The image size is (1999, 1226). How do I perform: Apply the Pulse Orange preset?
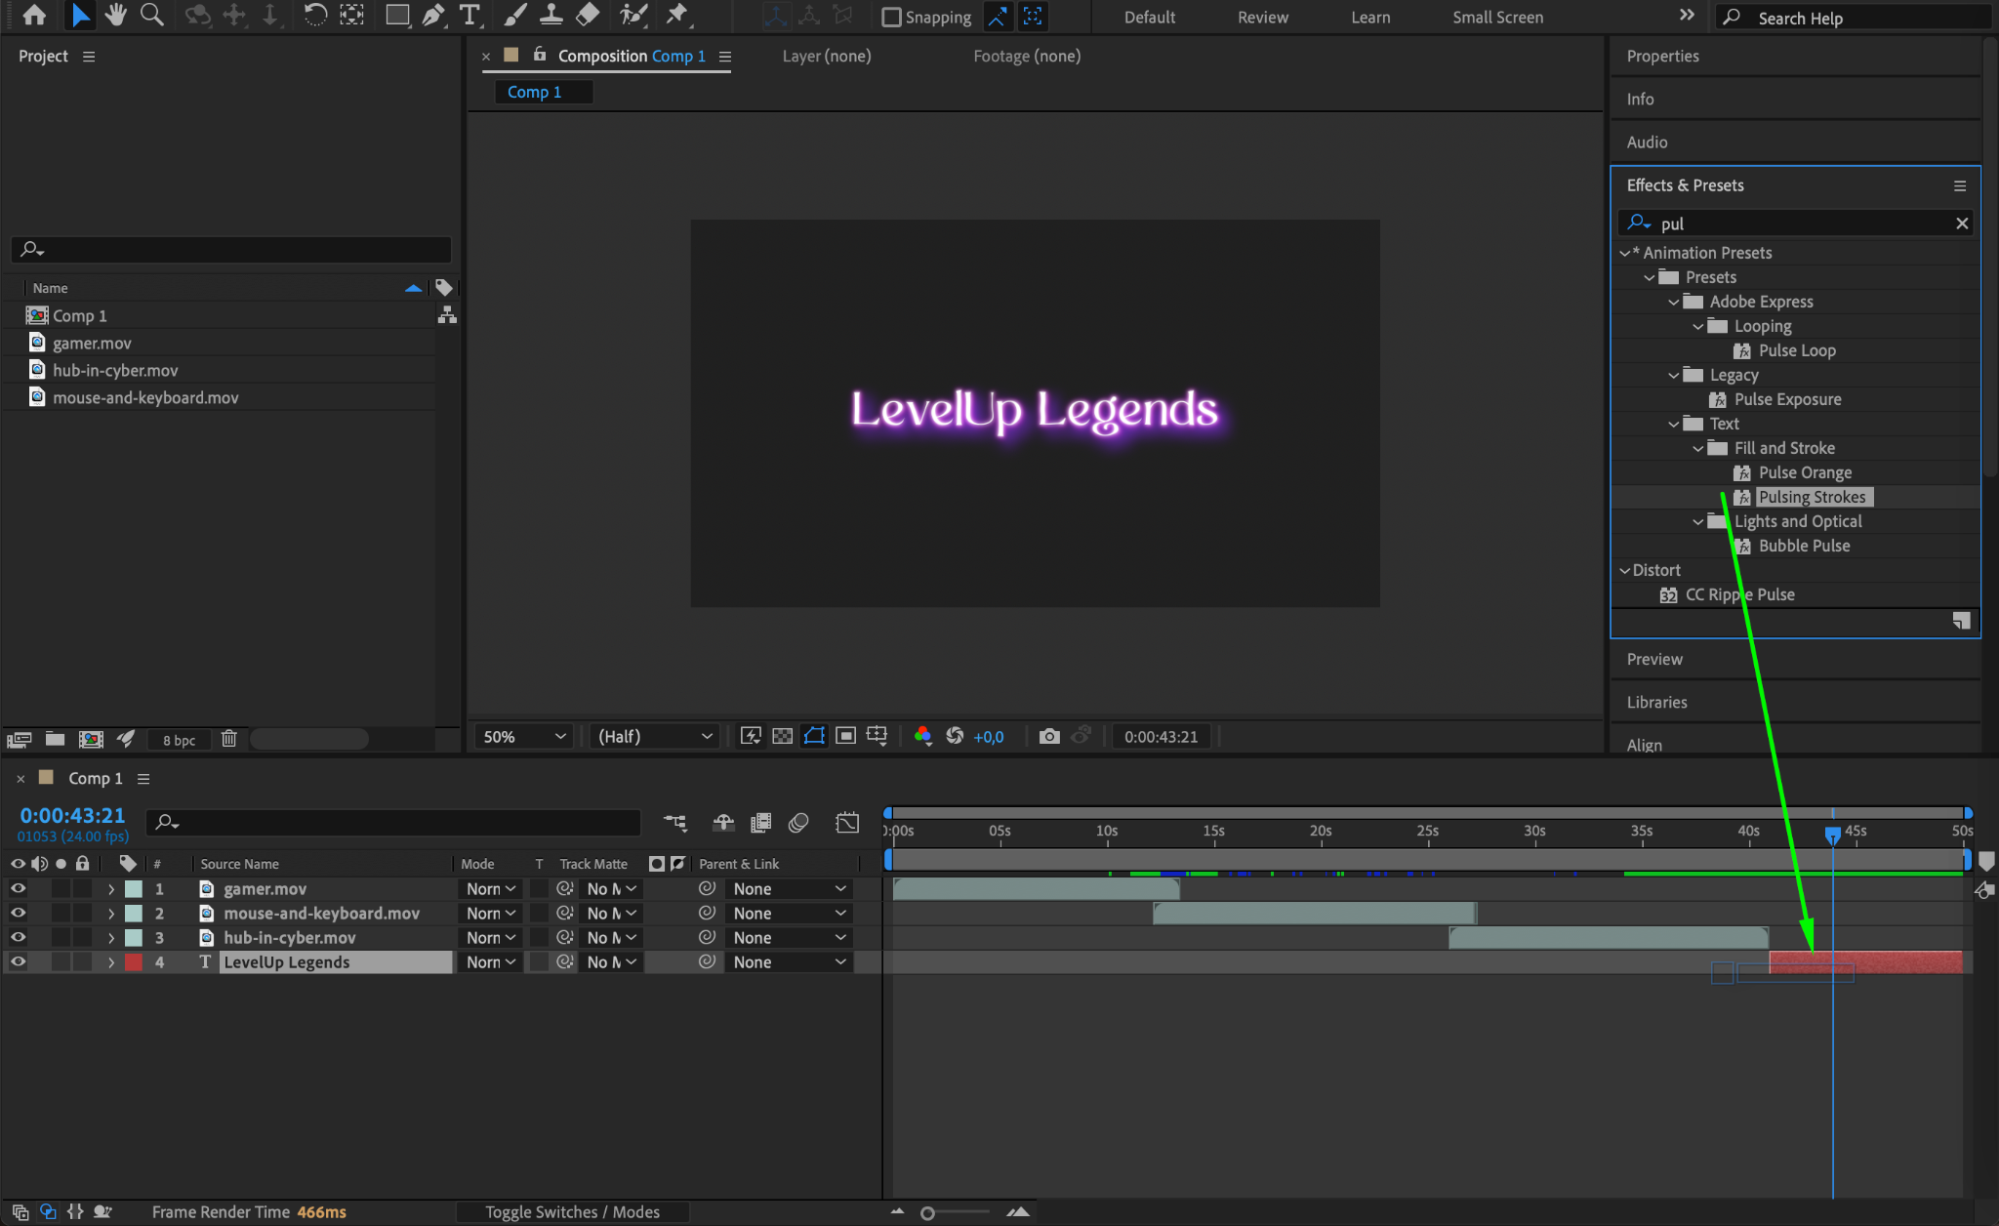1804,472
